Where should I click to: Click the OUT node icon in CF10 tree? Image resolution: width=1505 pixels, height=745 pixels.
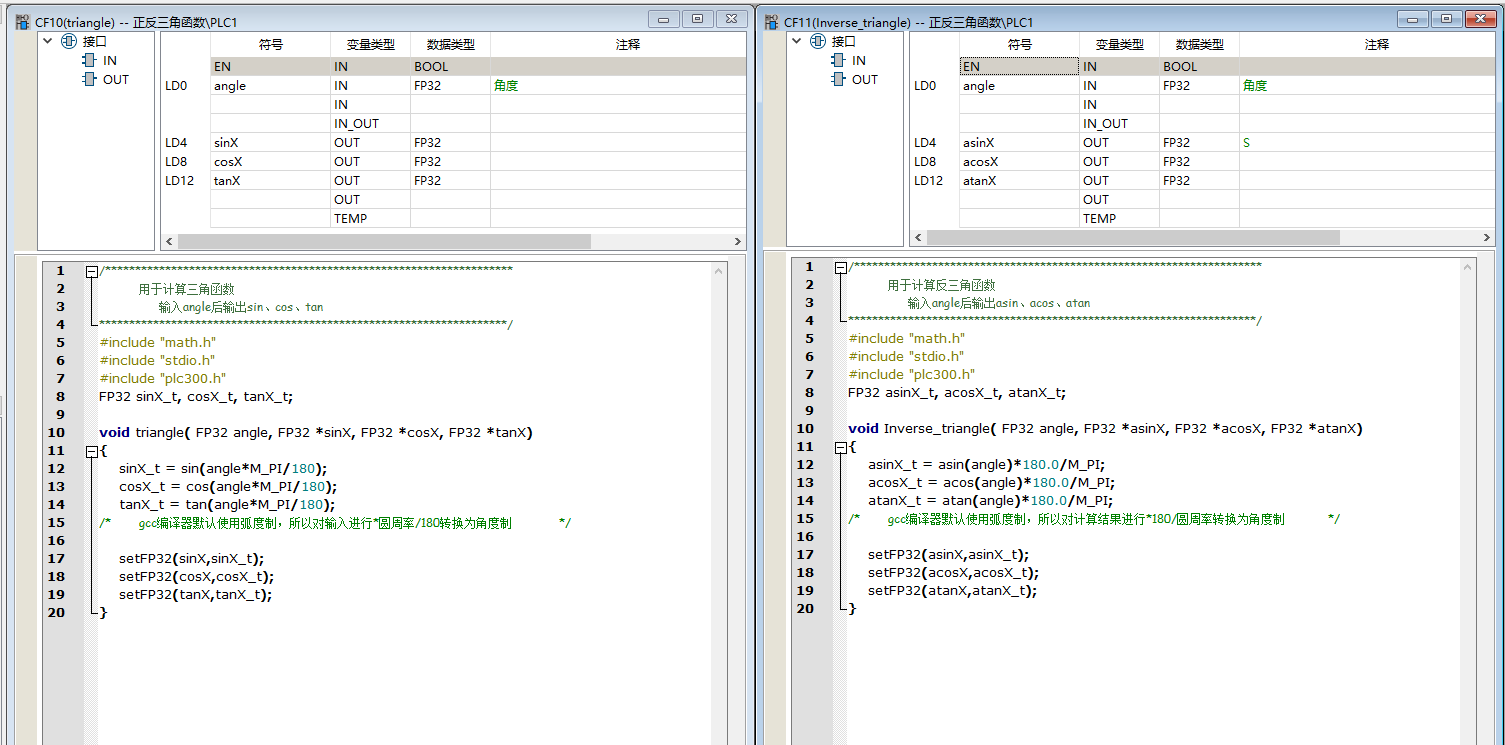89,80
